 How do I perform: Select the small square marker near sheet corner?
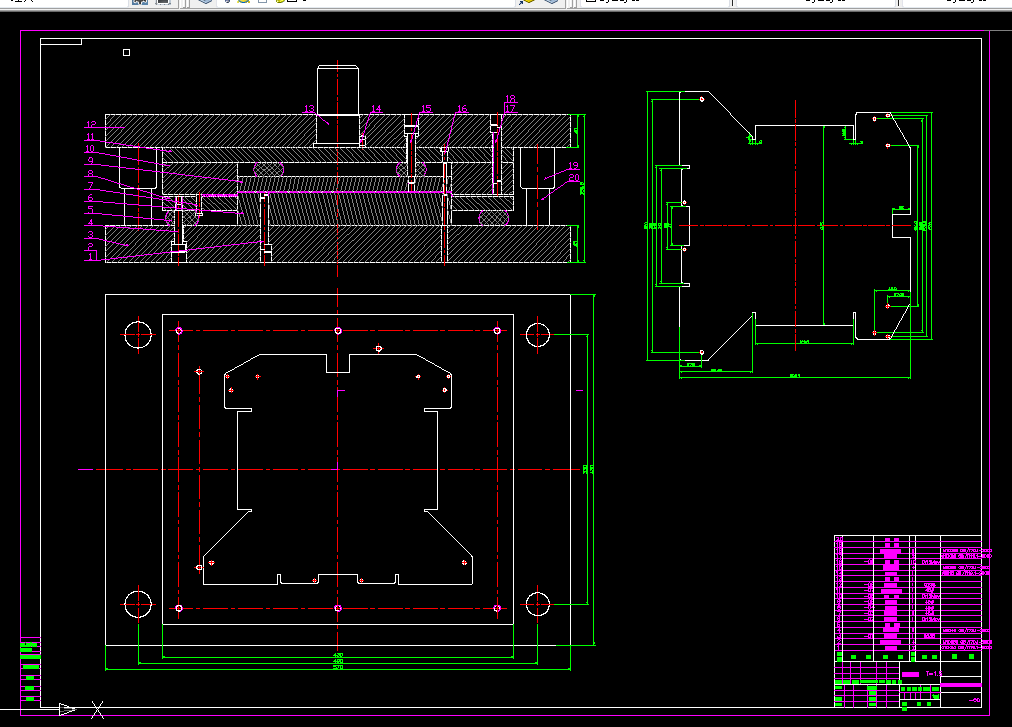[x=126, y=52]
